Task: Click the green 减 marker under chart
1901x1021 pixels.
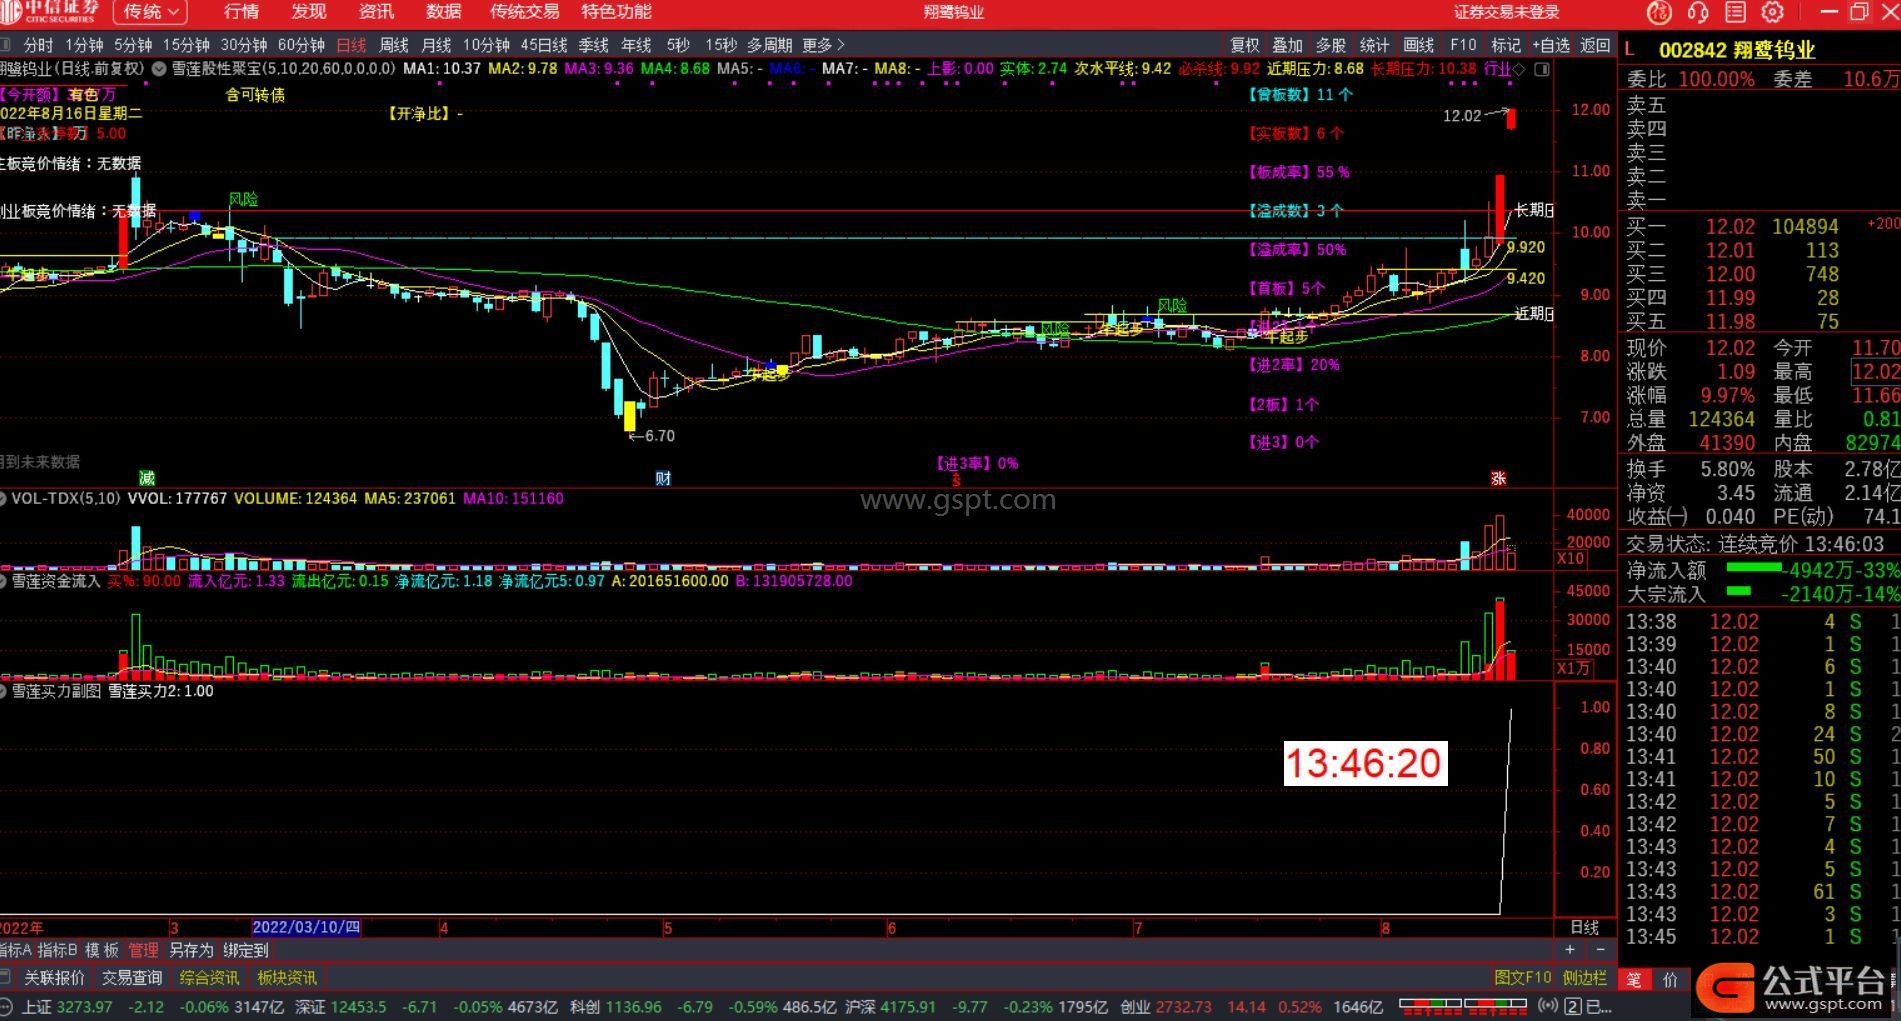Action: (147, 478)
